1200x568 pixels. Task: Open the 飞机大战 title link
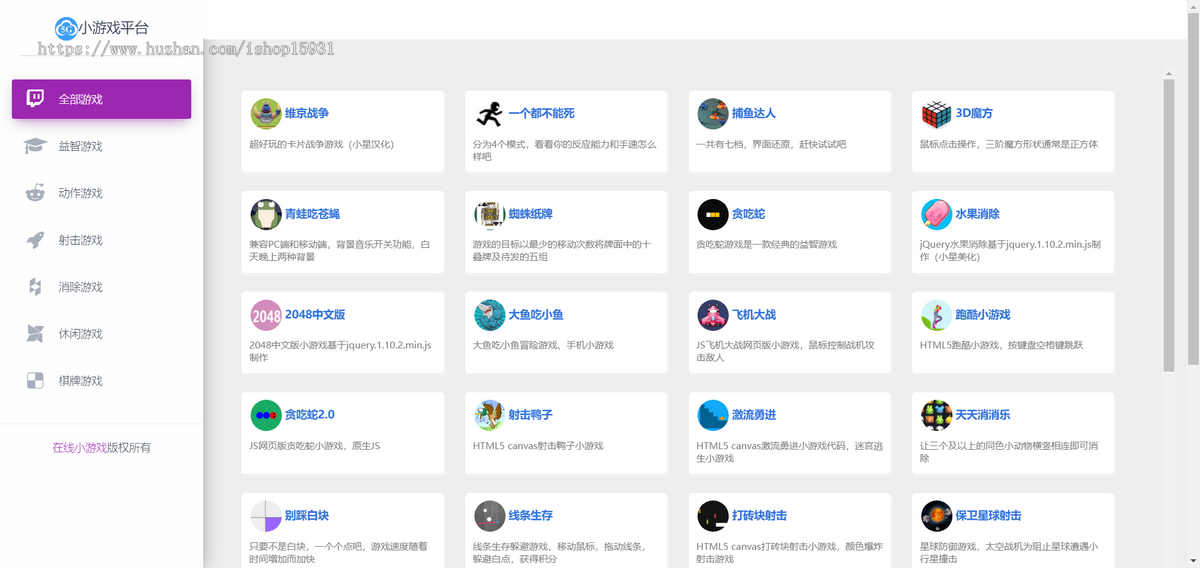tap(754, 315)
